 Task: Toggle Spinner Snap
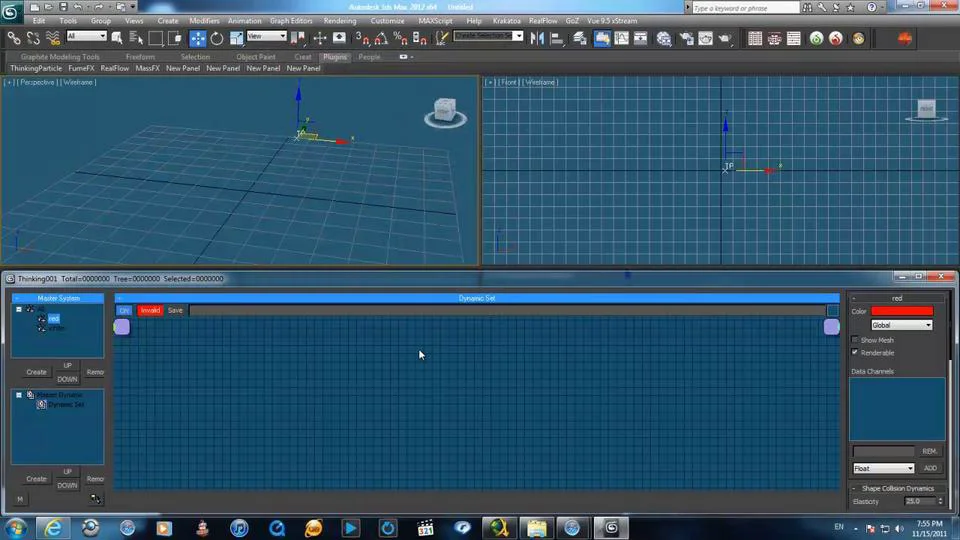pos(420,39)
